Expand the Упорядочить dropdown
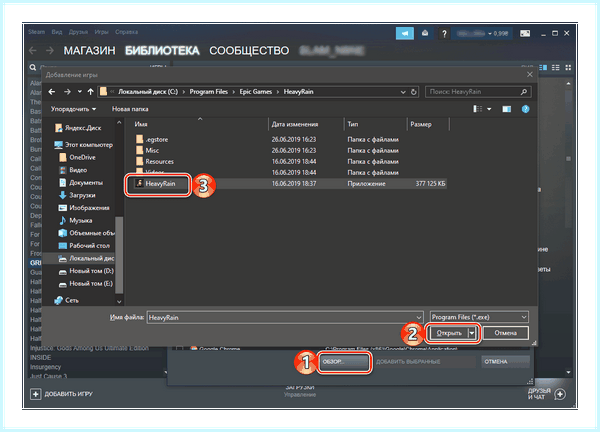600x432 pixels. pyautogui.click(x=73, y=109)
